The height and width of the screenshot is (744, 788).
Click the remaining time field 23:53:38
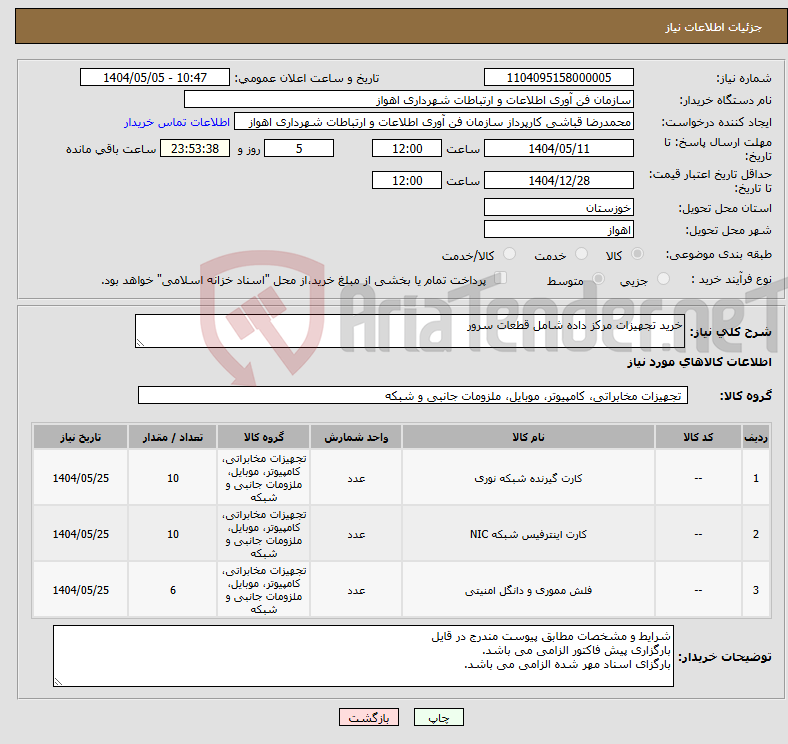click(x=195, y=148)
